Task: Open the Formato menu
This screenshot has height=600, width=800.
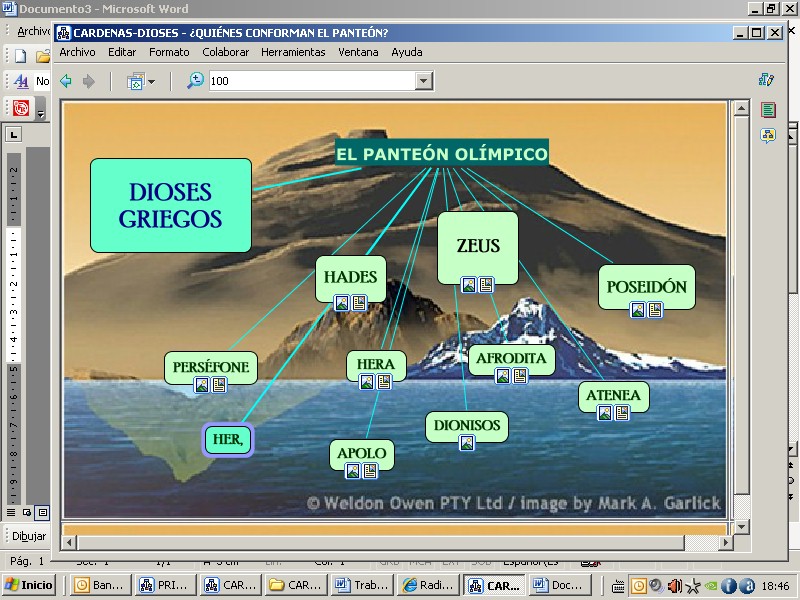Action: pos(169,52)
